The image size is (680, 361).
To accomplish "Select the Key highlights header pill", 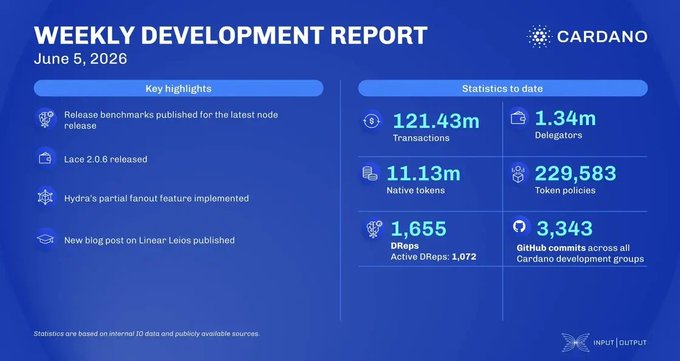I will (x=178, y=89).
